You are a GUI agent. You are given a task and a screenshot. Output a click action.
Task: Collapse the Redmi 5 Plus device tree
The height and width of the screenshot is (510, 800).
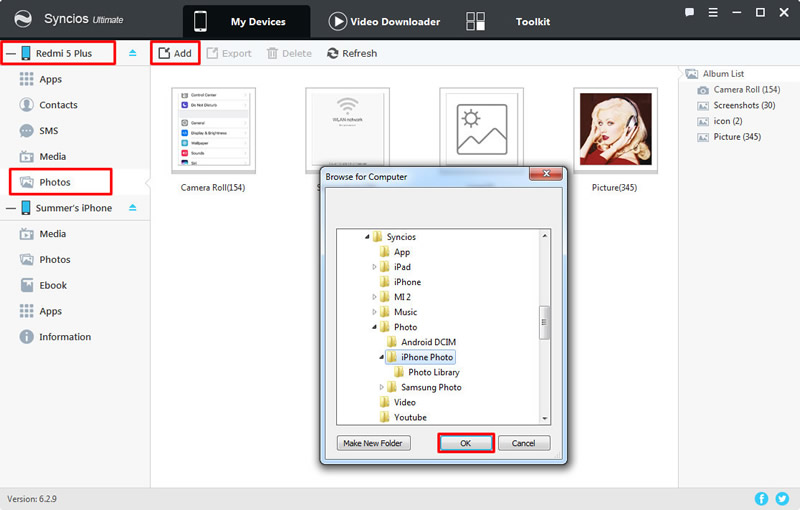pyautogui.click(x=11, y=53)
